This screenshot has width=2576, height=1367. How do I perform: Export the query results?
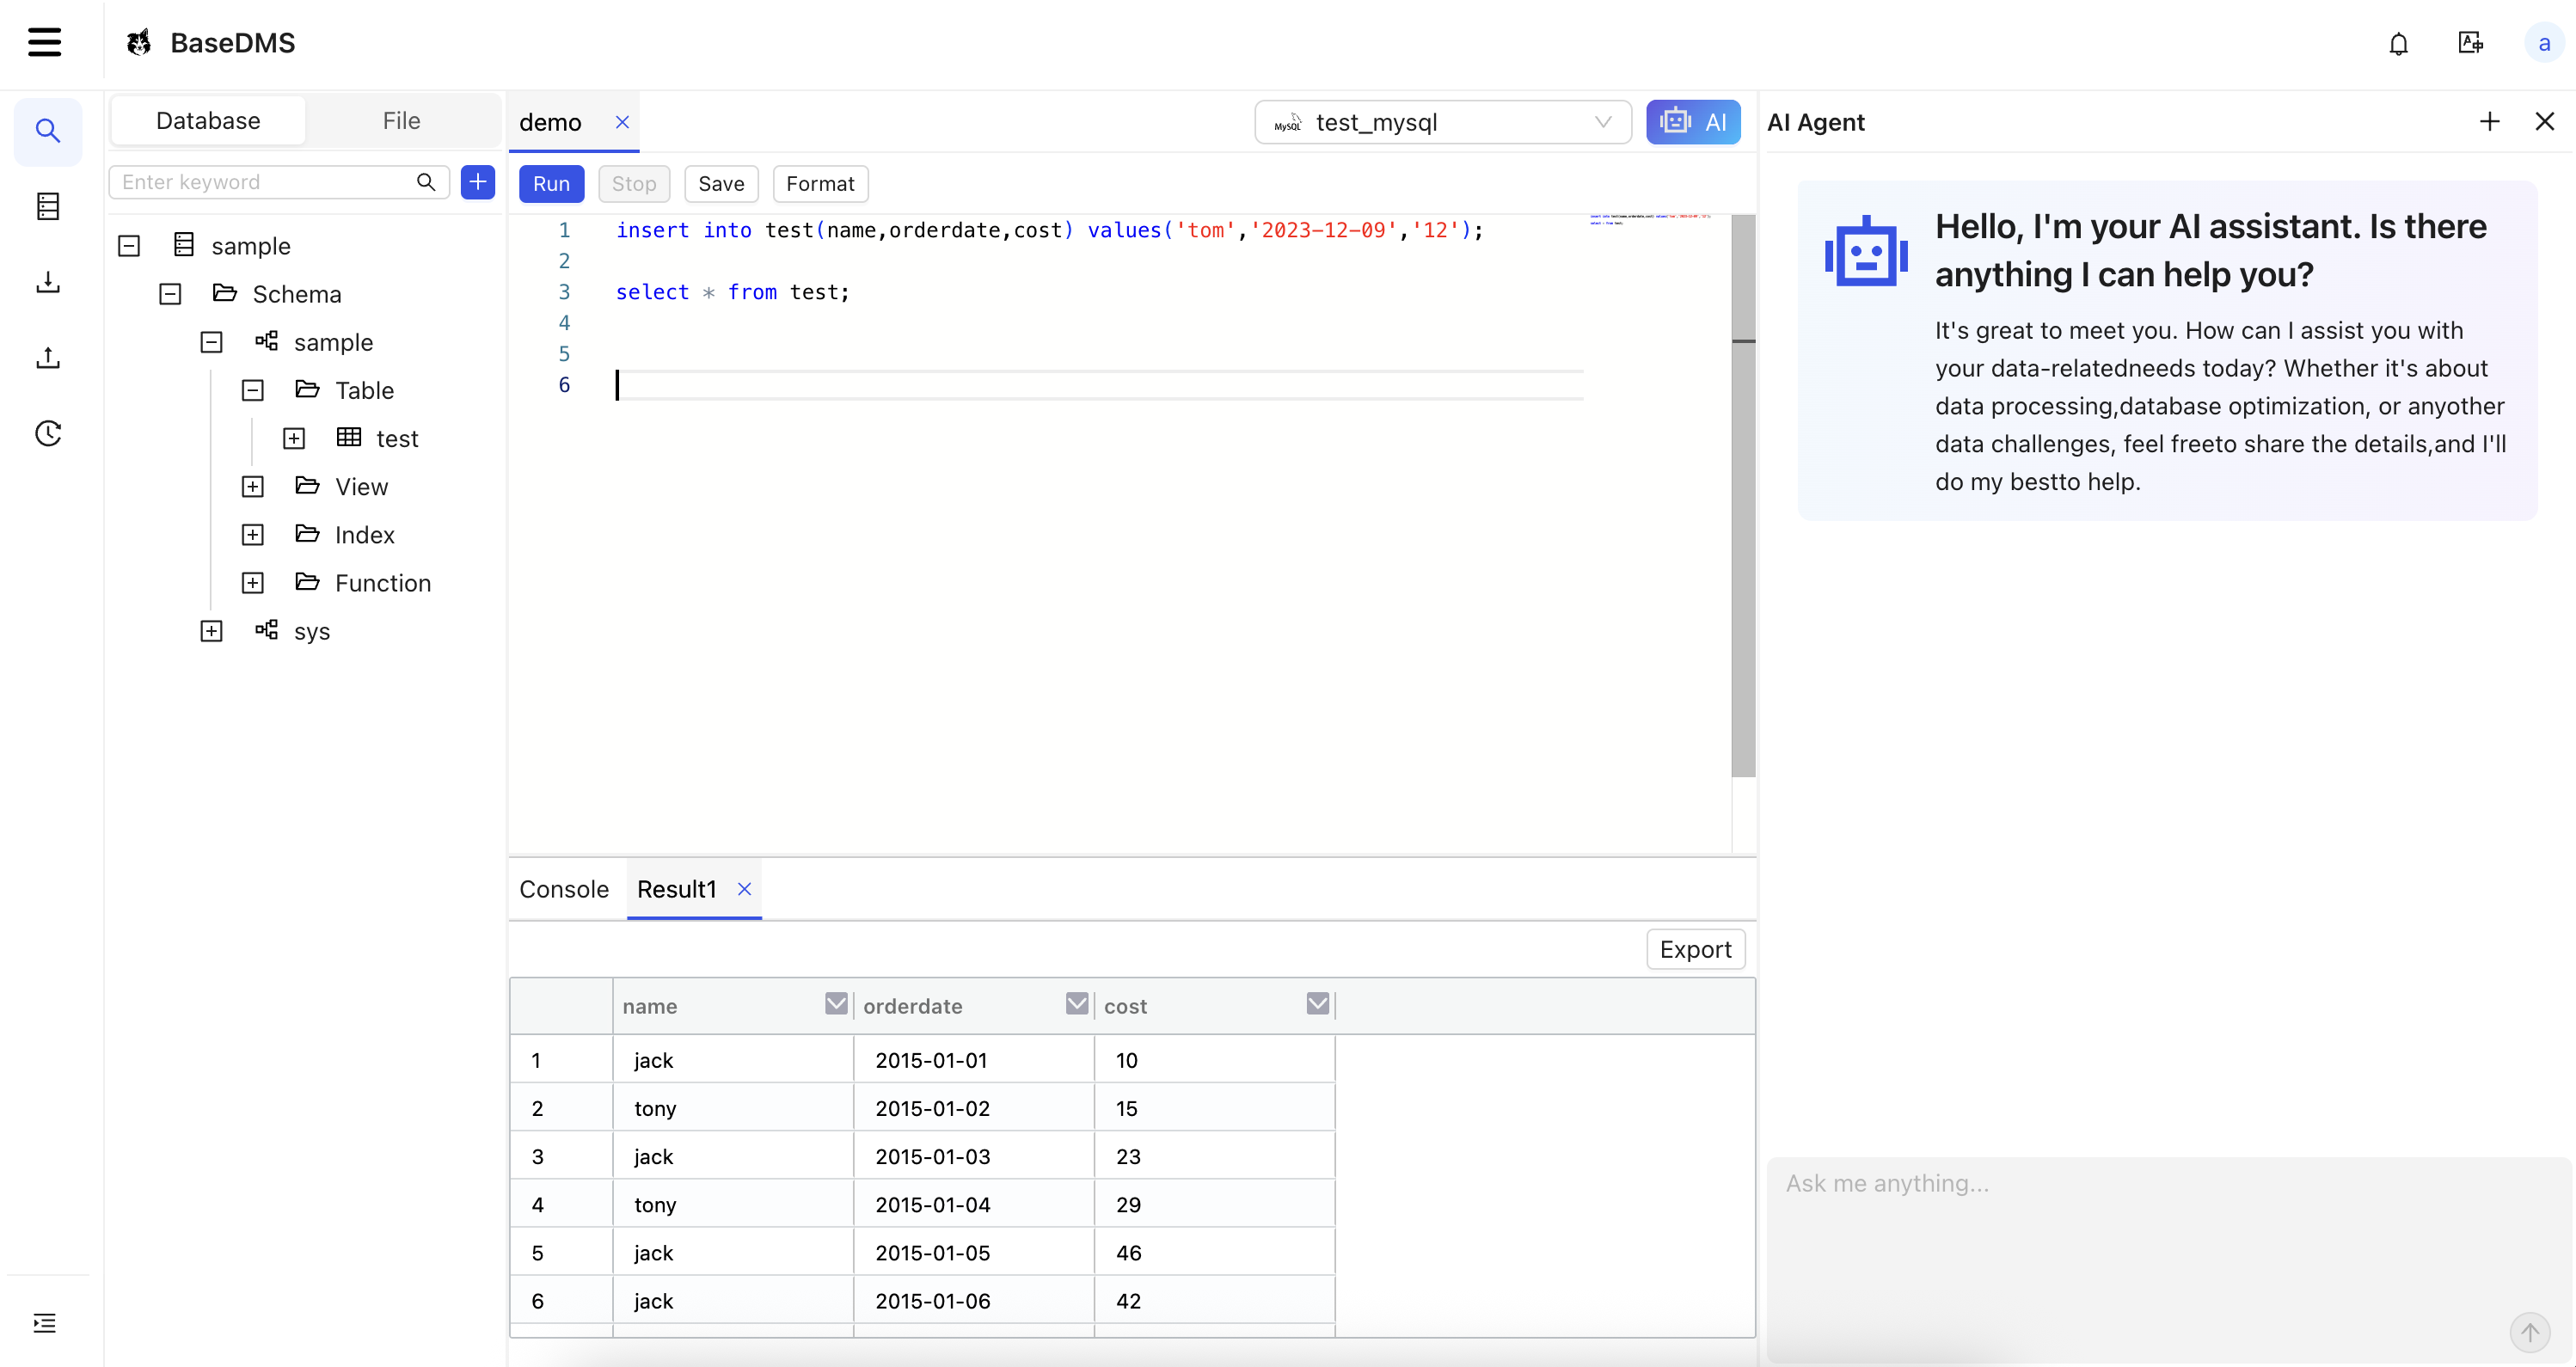click(x=1695, y=949)
